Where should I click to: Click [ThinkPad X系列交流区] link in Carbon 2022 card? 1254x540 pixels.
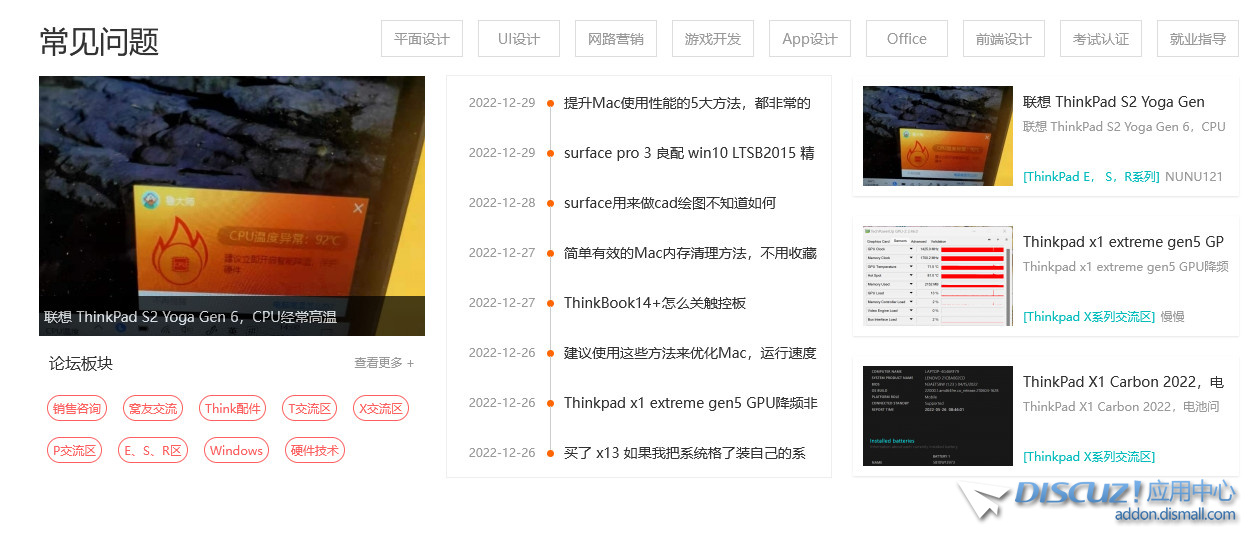point(1089,457)
